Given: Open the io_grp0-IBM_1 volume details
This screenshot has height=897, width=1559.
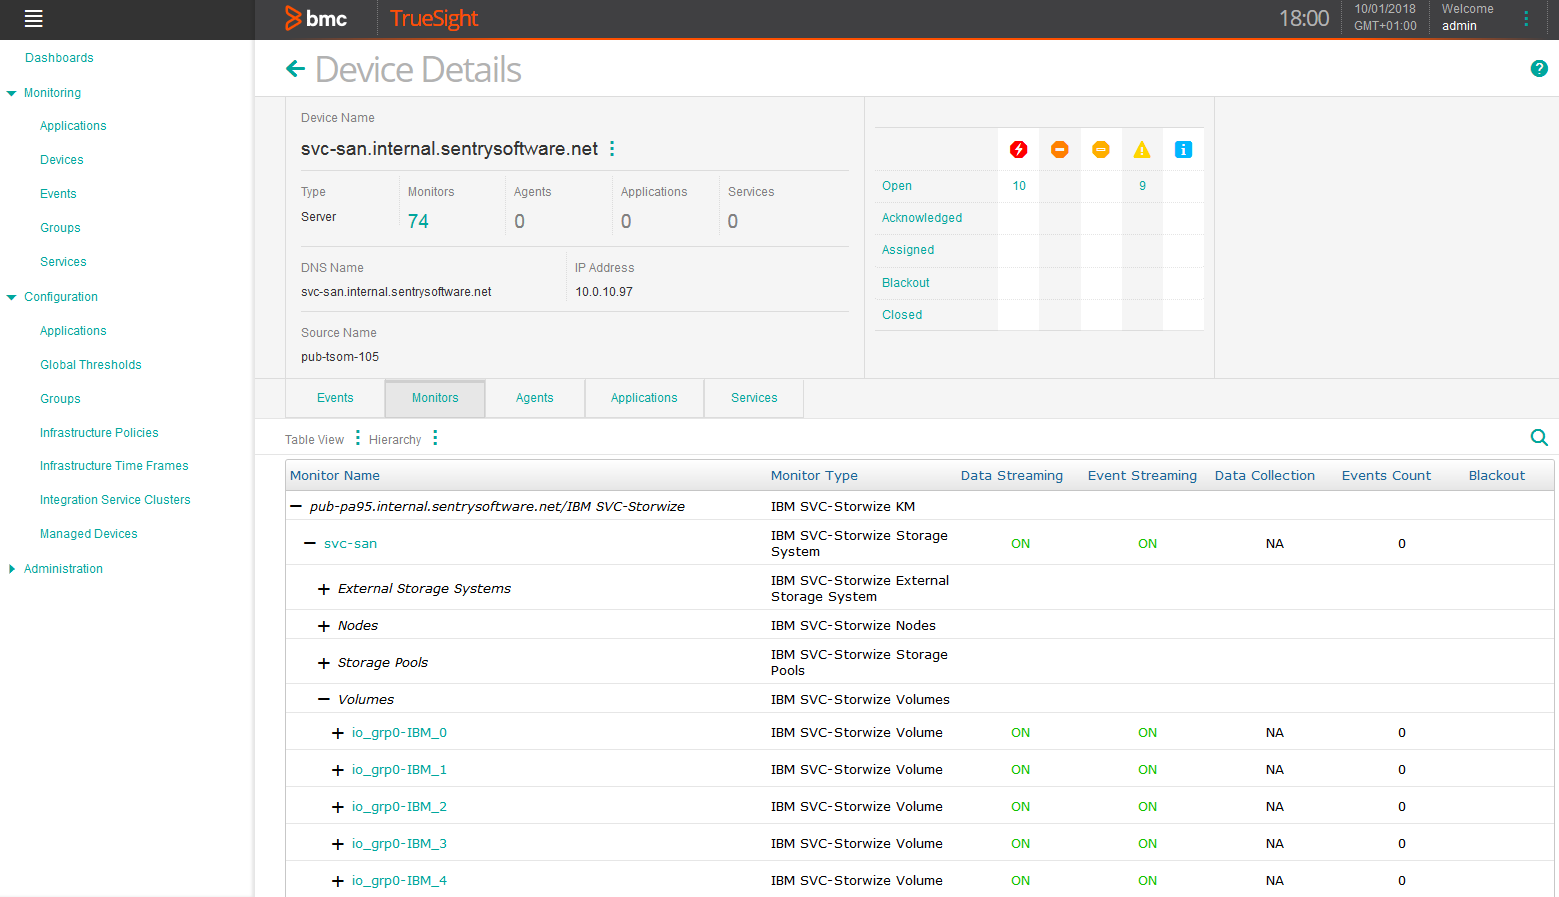Looking at the screenshot, I should [x=399, y=769].
